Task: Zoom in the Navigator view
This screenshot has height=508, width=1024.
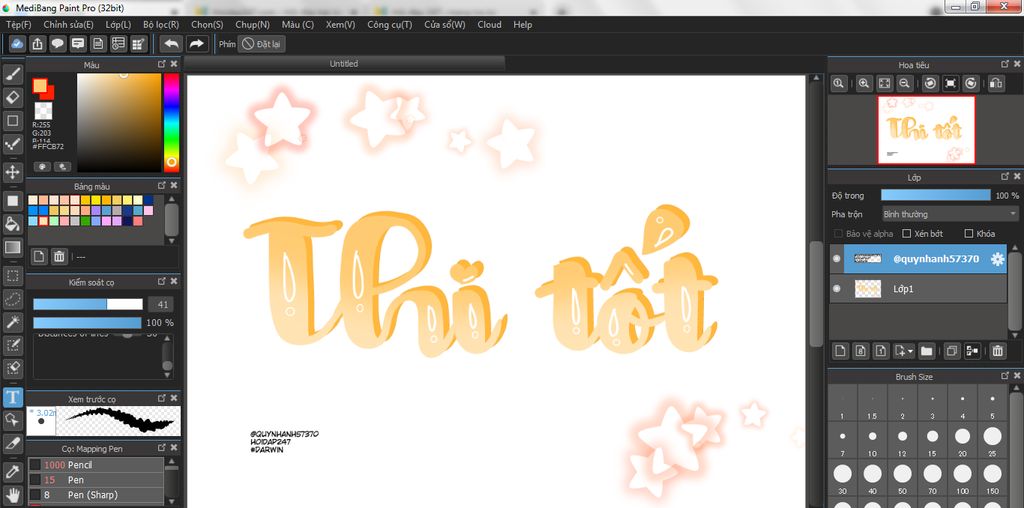Action: pos(864,83)
